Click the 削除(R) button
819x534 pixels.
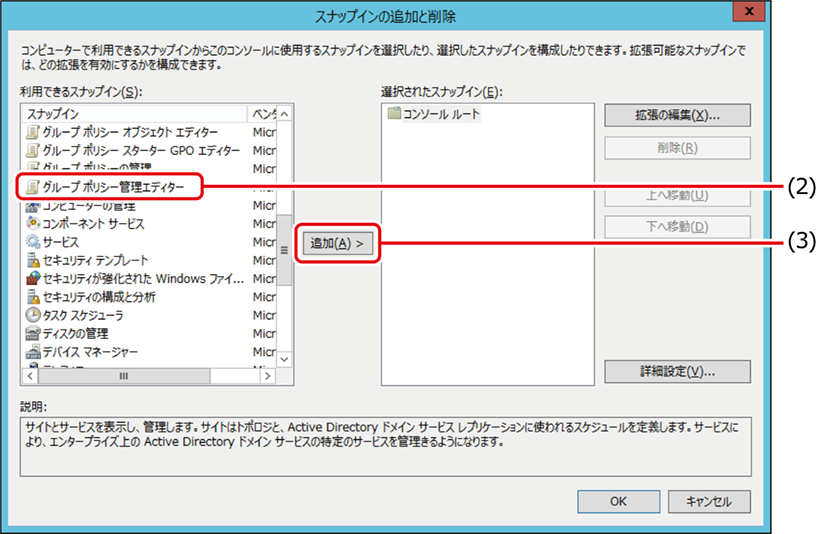(677, 148)
